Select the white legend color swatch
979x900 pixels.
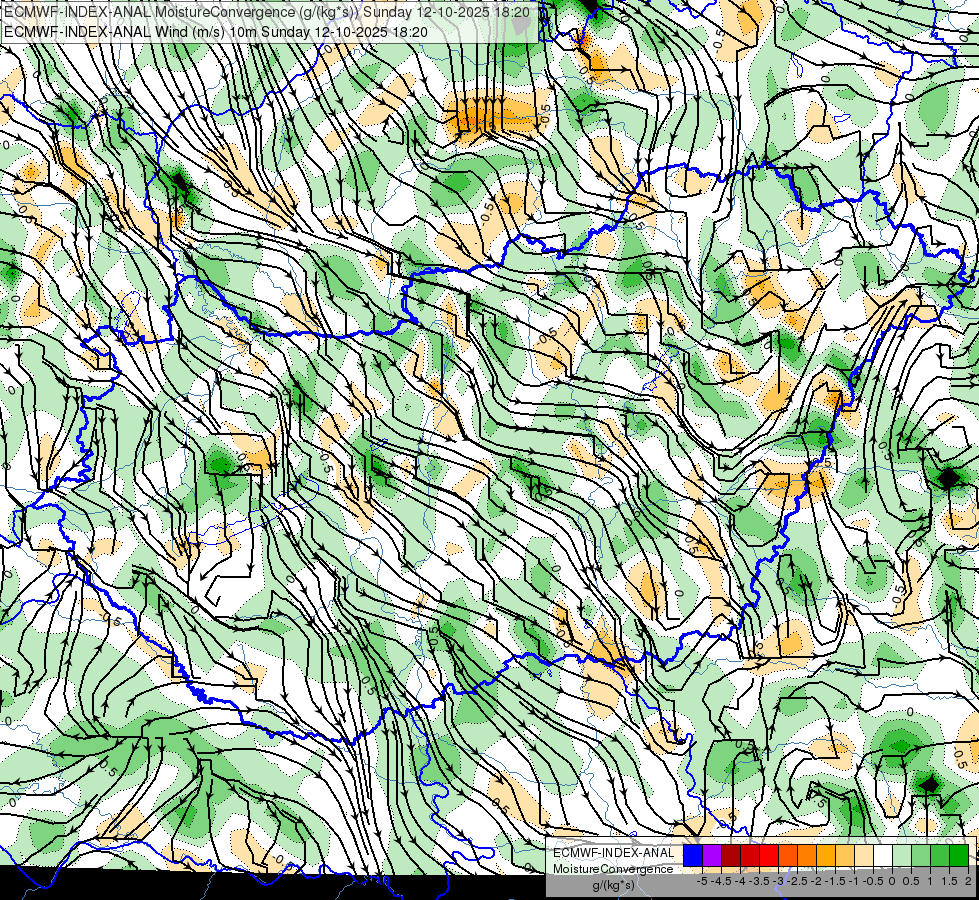click(x=883, y=855)
